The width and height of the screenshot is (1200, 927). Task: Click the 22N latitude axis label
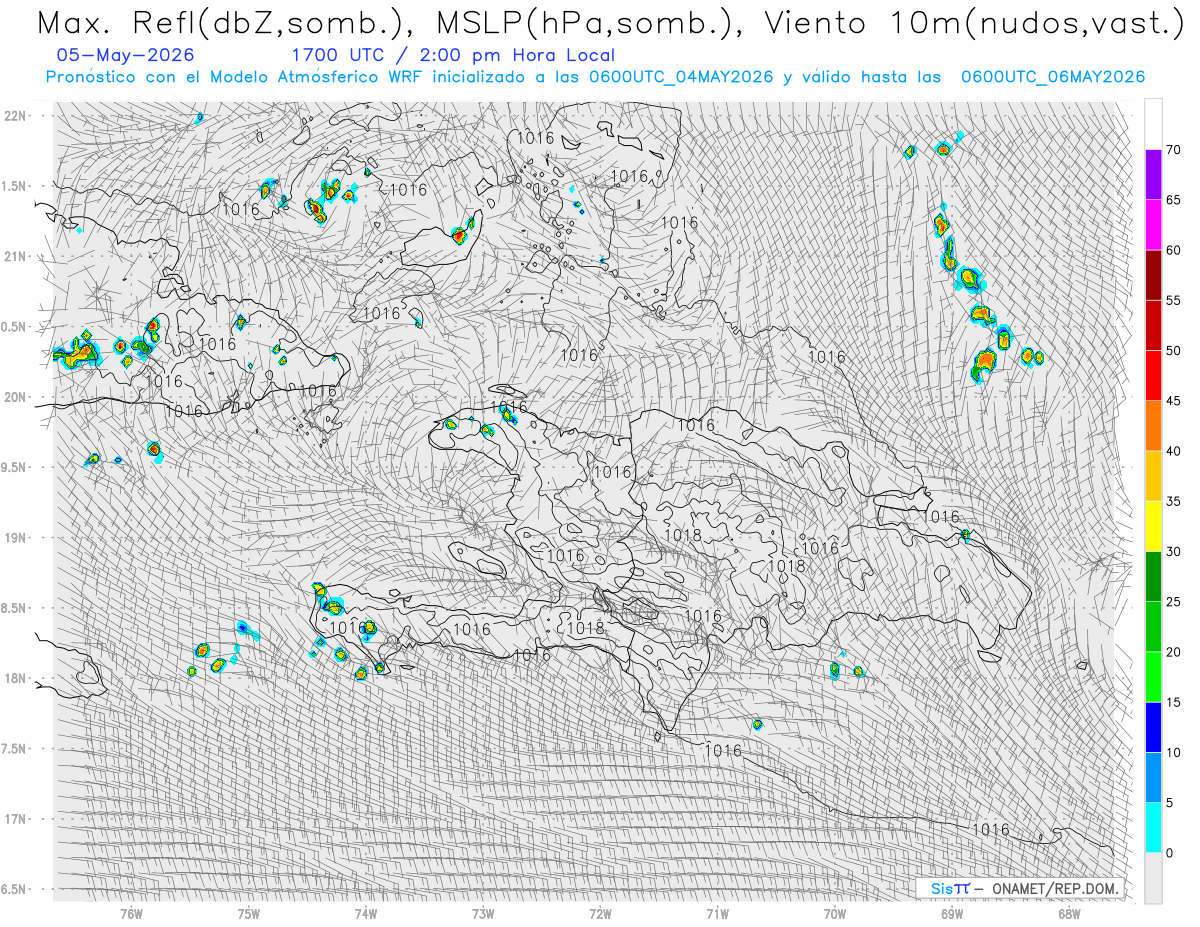[16, 115]
